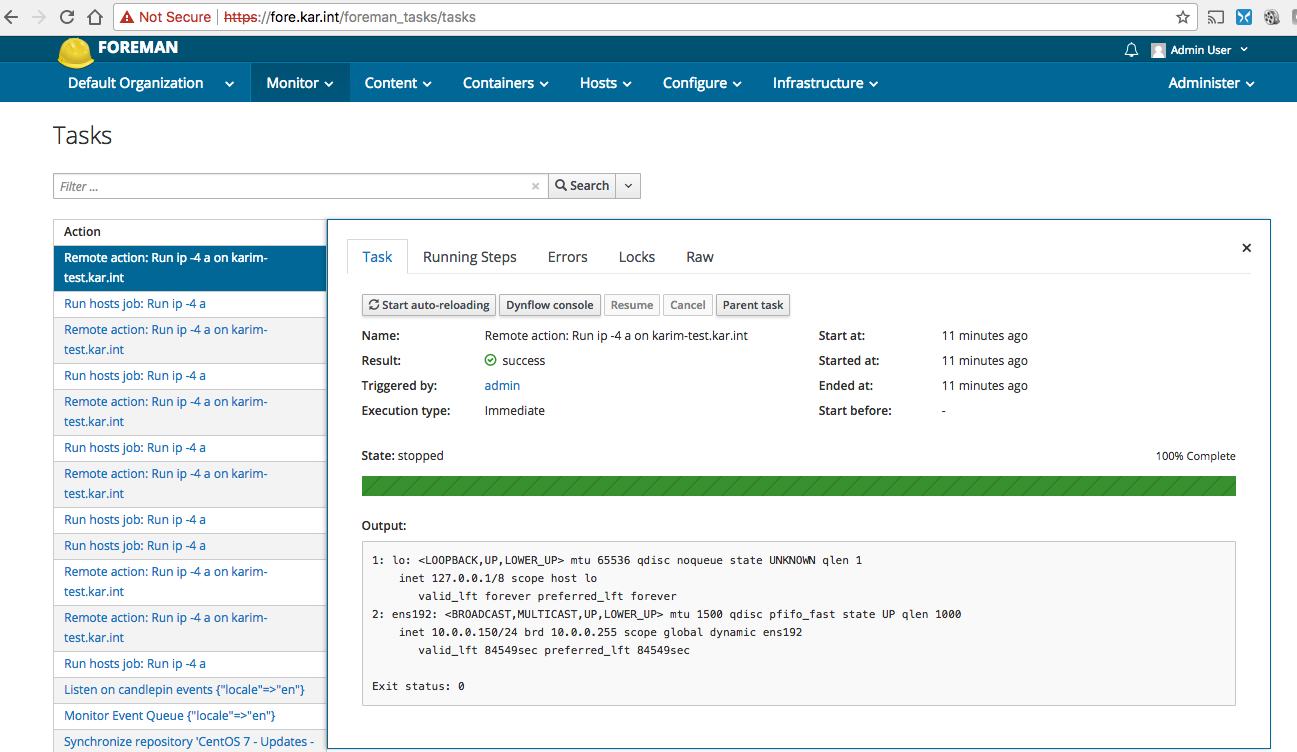Reload the page with the refresh icon
1297x752 pixels.
67,17
